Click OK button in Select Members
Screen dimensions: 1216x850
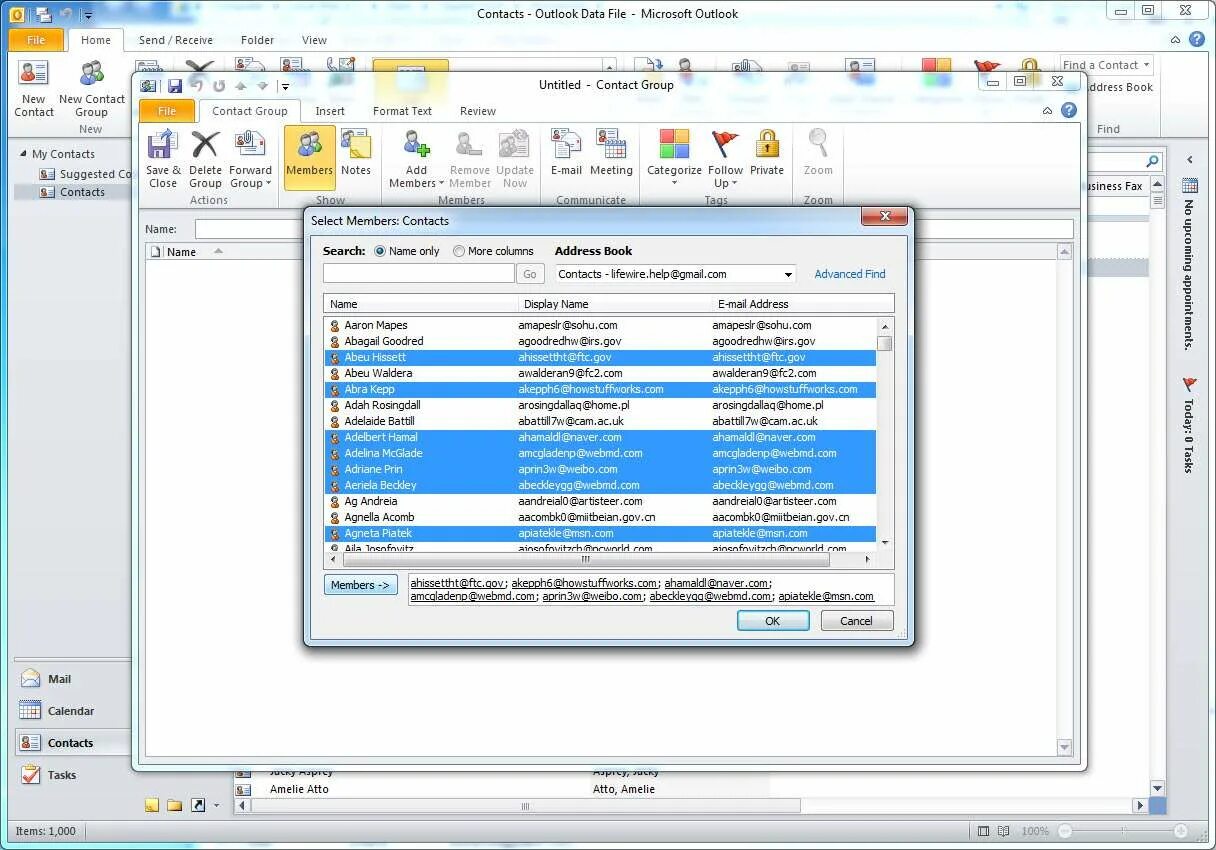(x=773, y=621)
